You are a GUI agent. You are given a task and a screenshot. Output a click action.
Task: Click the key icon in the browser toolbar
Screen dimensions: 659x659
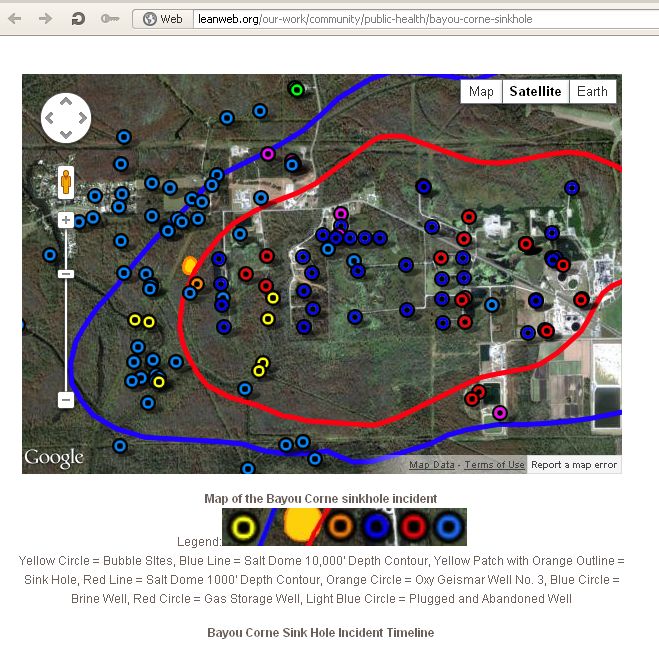[110, 19]
